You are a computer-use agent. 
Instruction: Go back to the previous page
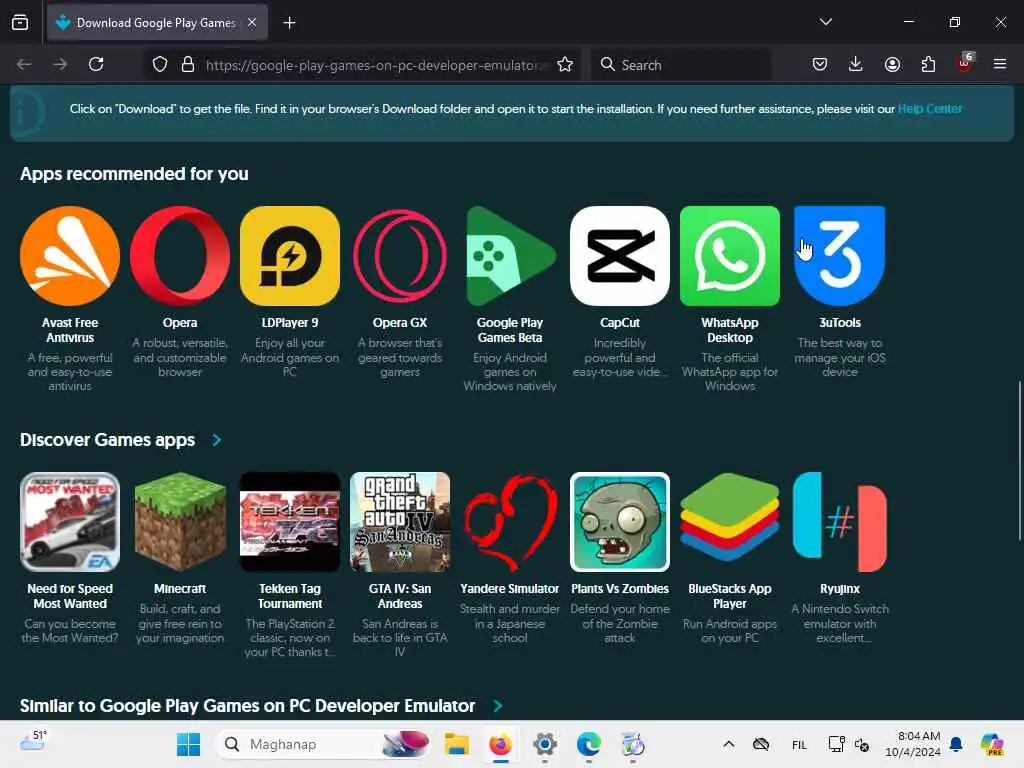pos(24,64)
